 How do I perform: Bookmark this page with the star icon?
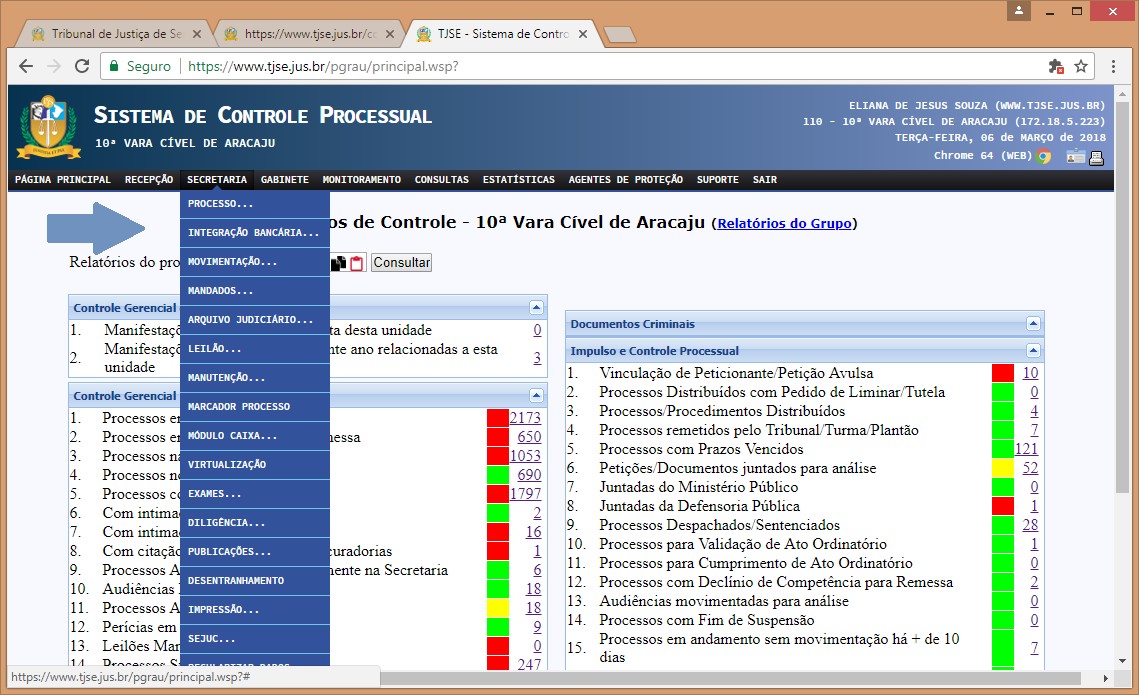(1081, 66)
